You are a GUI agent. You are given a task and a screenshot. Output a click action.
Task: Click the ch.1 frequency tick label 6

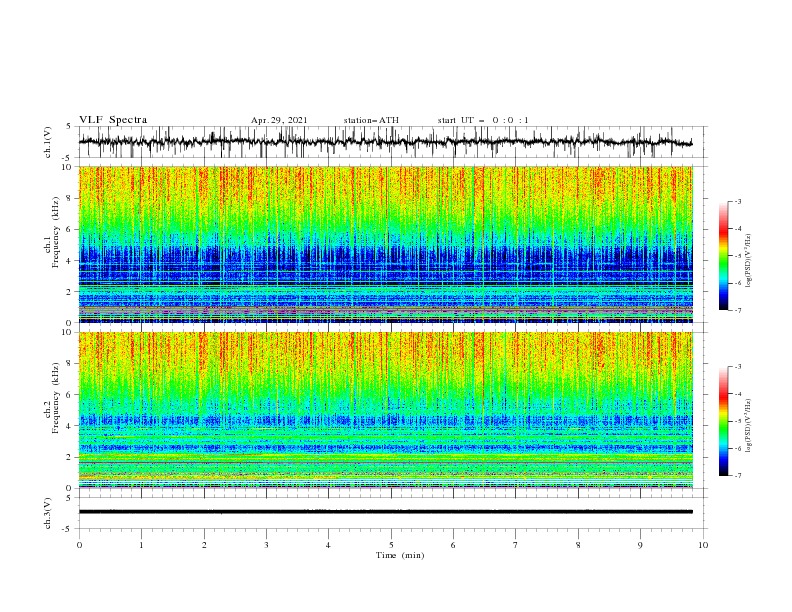coord(69,229)
